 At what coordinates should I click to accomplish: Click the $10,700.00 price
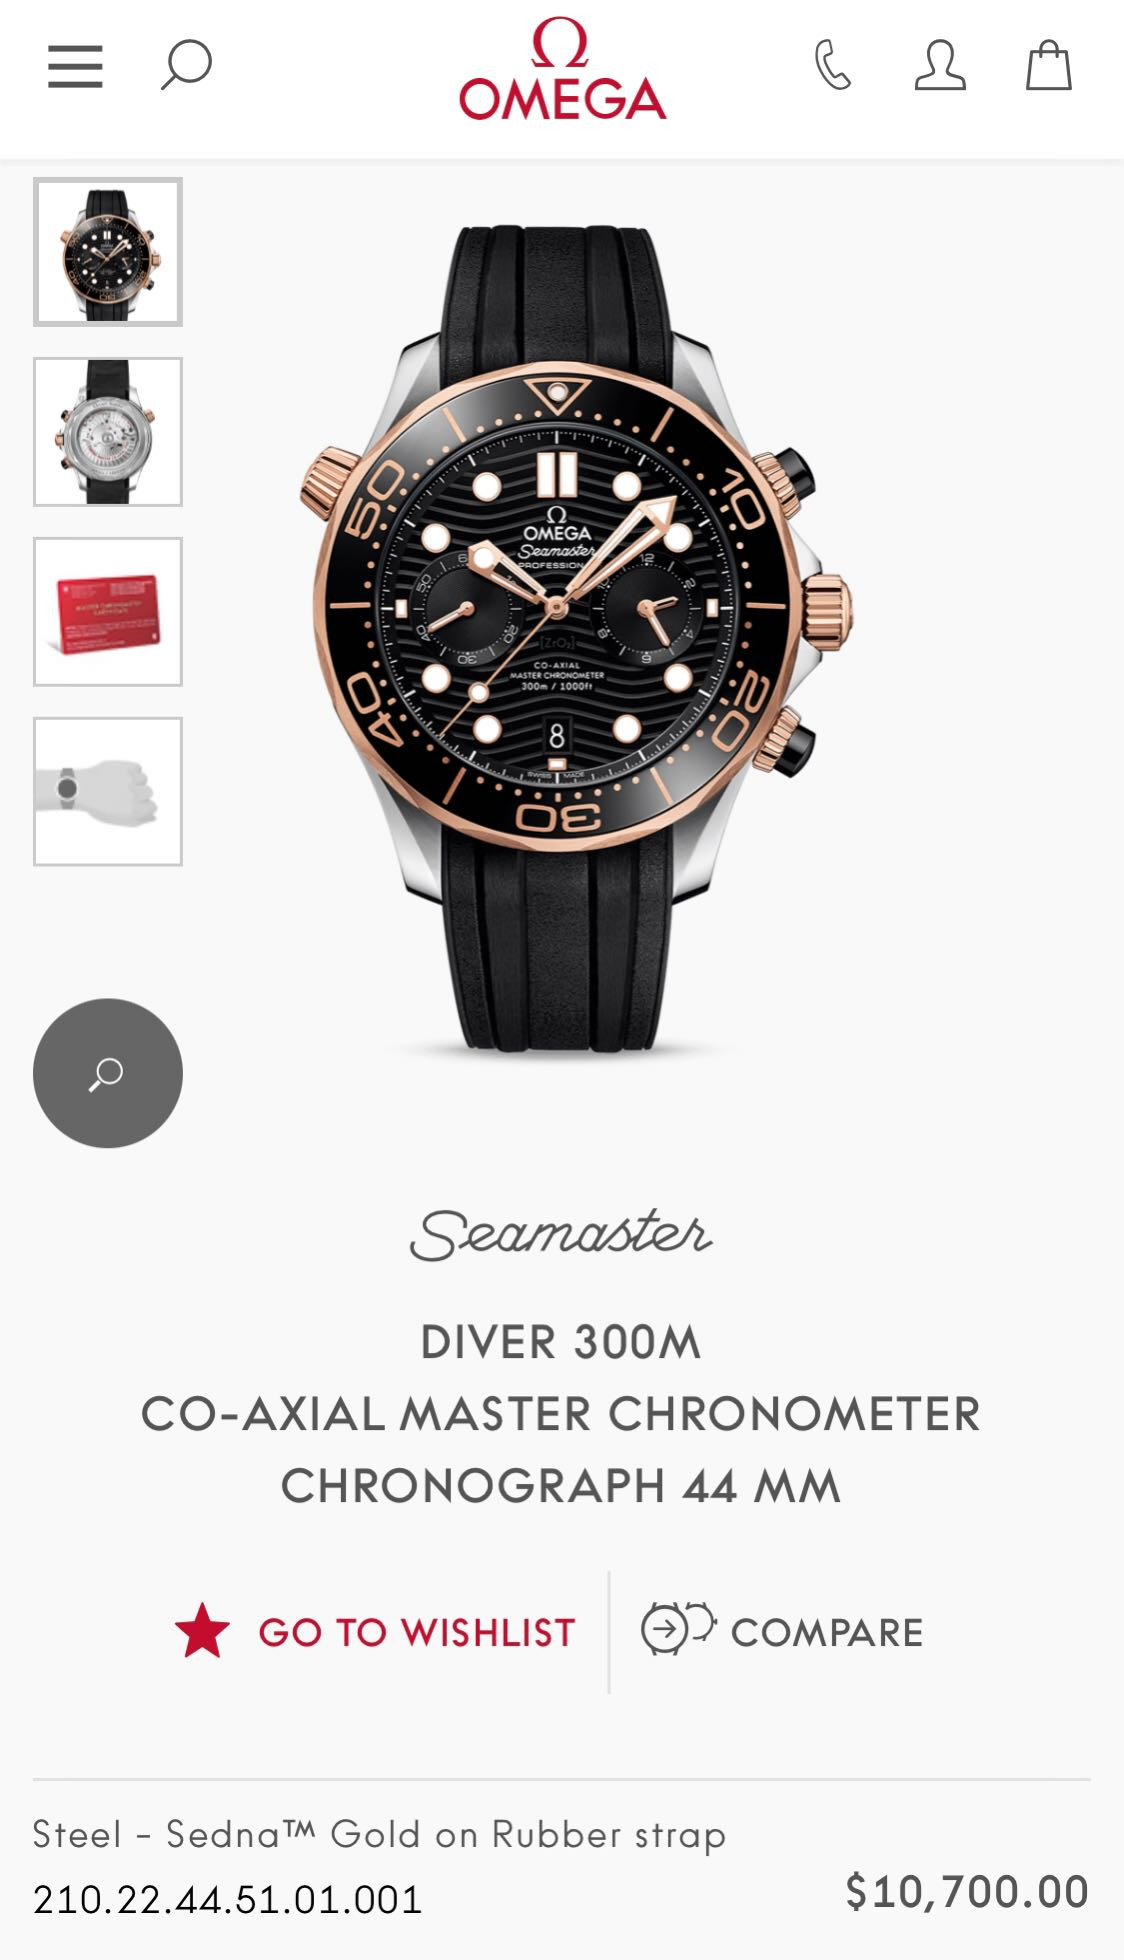[x=967, y=1892]
